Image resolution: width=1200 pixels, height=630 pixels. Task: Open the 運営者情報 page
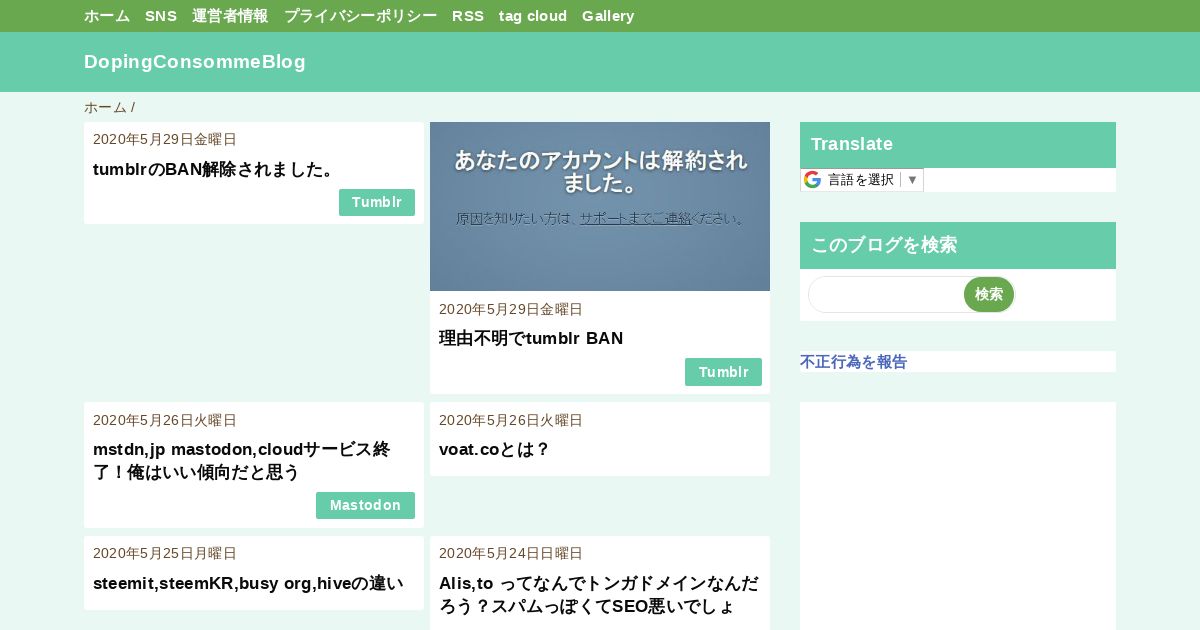click(x=230, y=16)
